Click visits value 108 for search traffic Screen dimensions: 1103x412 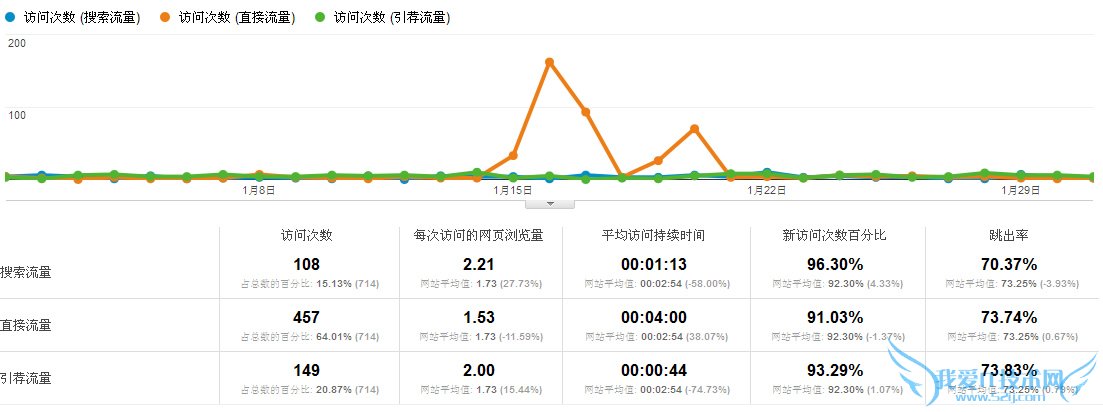pyautogui.click(x=307, y=264)
